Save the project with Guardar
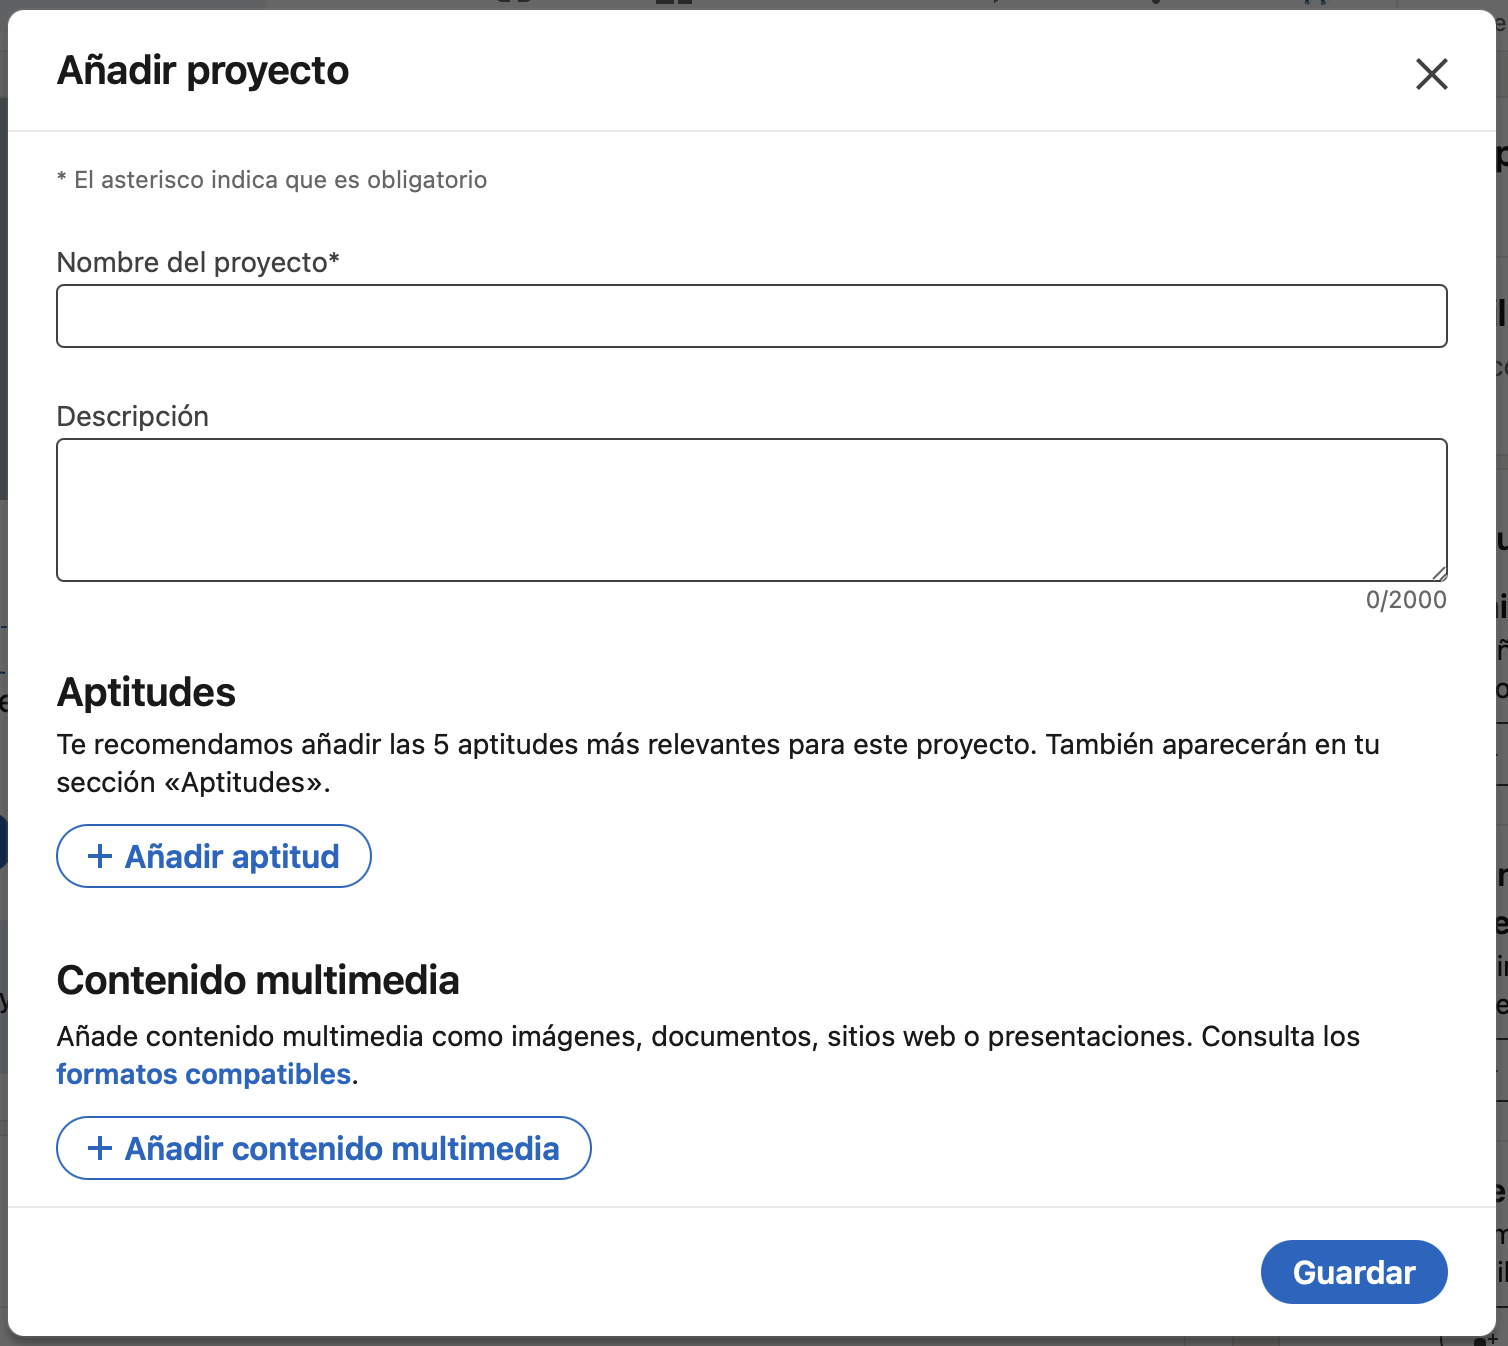This screenshot has width=1508, height=1346. 1354,1272
